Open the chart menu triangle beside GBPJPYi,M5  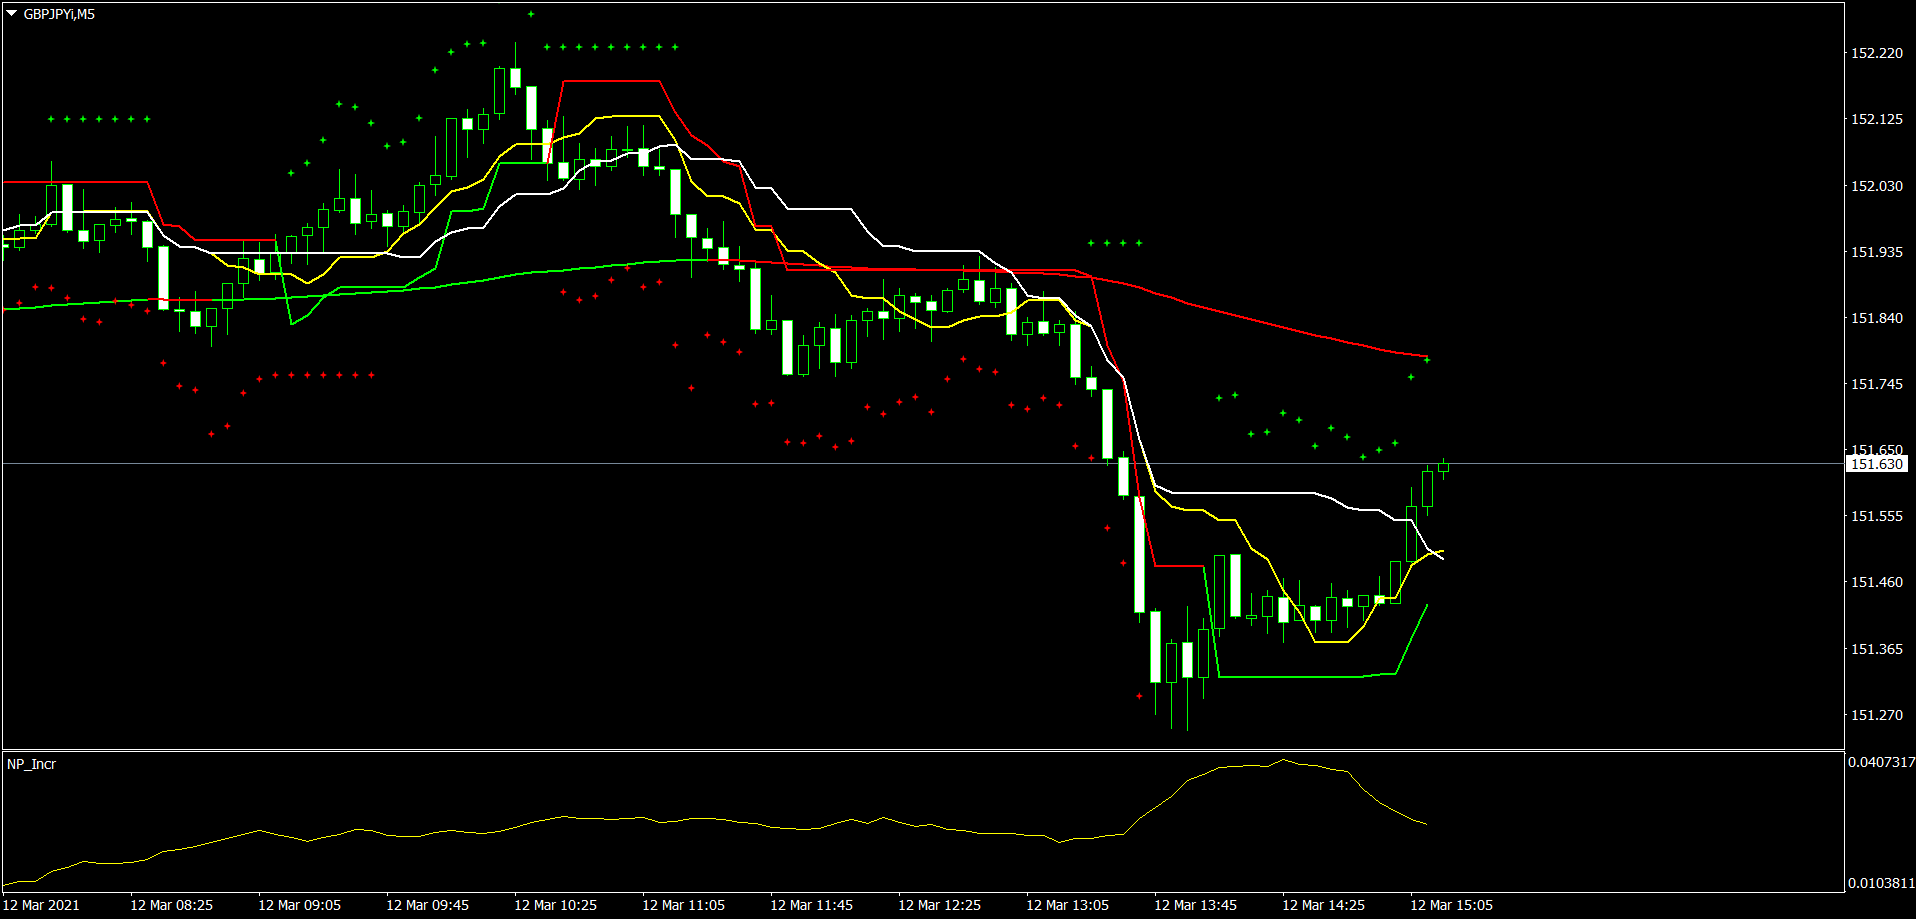12,14
